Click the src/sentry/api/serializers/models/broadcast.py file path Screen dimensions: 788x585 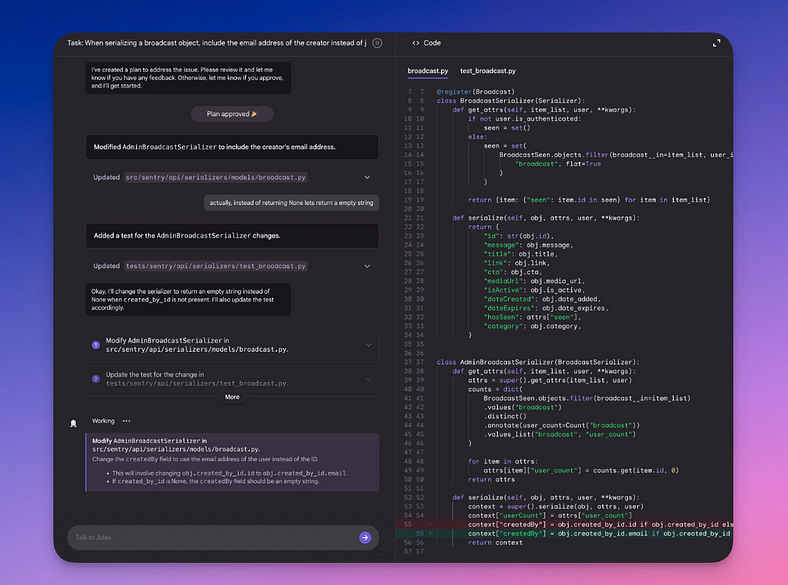tap(216, 177)
